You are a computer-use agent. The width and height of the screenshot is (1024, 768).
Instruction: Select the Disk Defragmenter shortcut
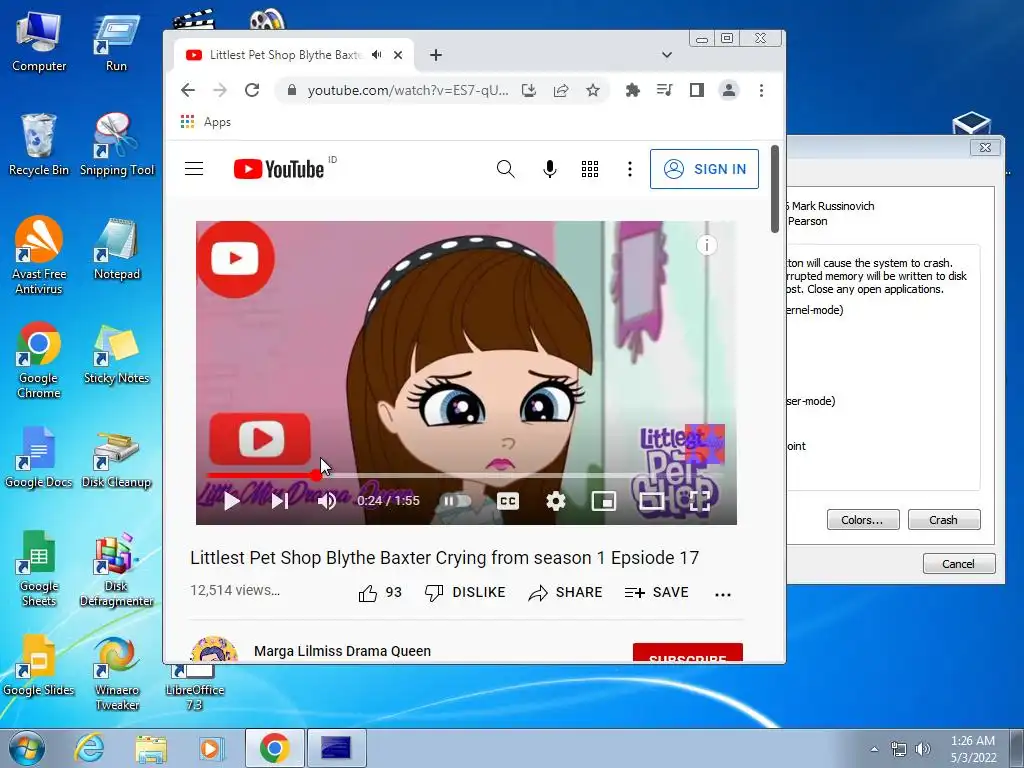pos(116,569)
